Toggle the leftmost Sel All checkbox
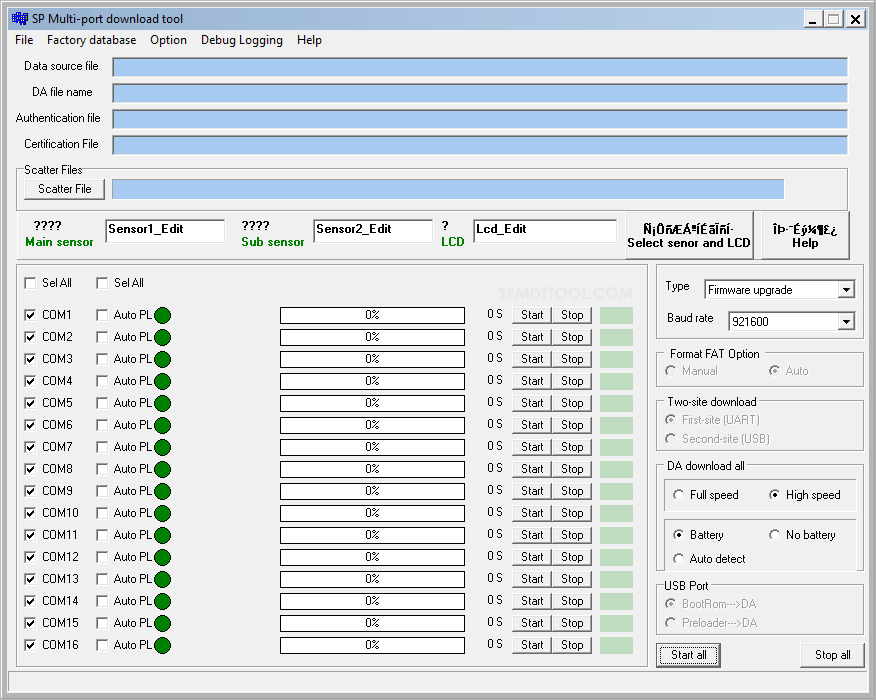Screen dimensions: 876x700 [x=29, y=283]
